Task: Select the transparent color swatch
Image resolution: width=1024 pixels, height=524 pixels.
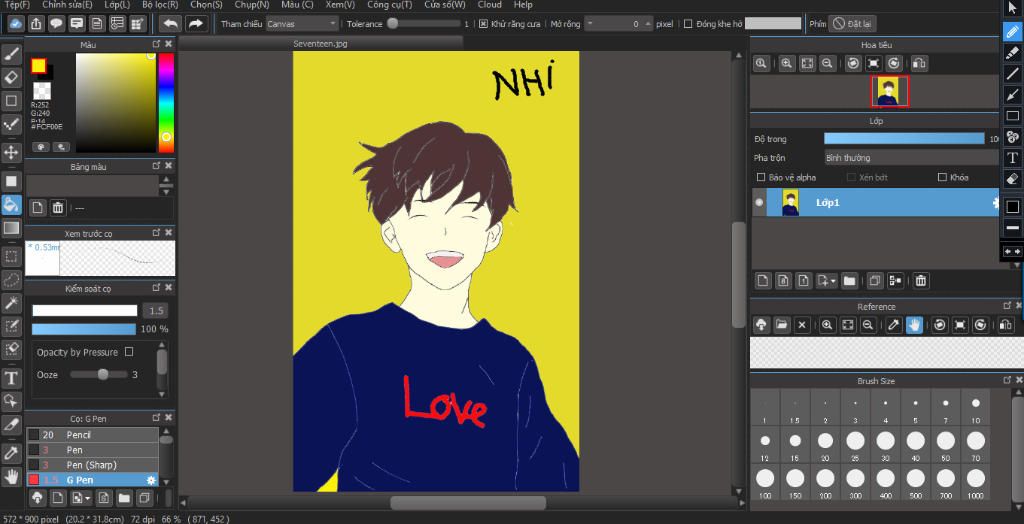Action: tap(42, 91)
